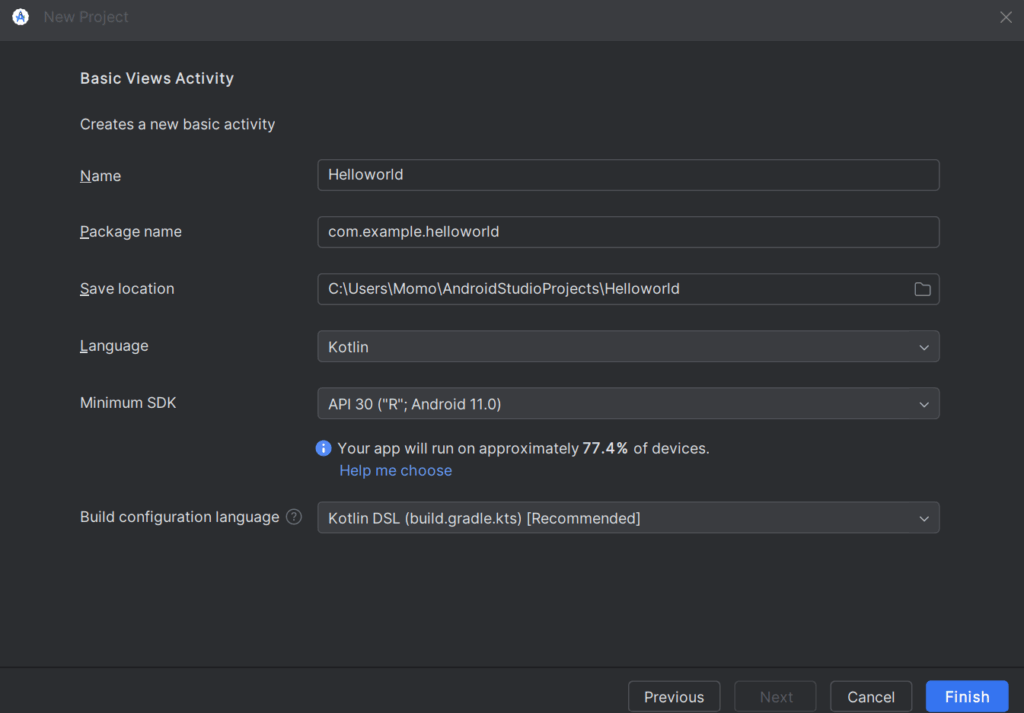Expand the Language dropdown showing Kotlin
Image resolution: width=1024 pixels, height=713 pixels.
(x=628, y=346)
